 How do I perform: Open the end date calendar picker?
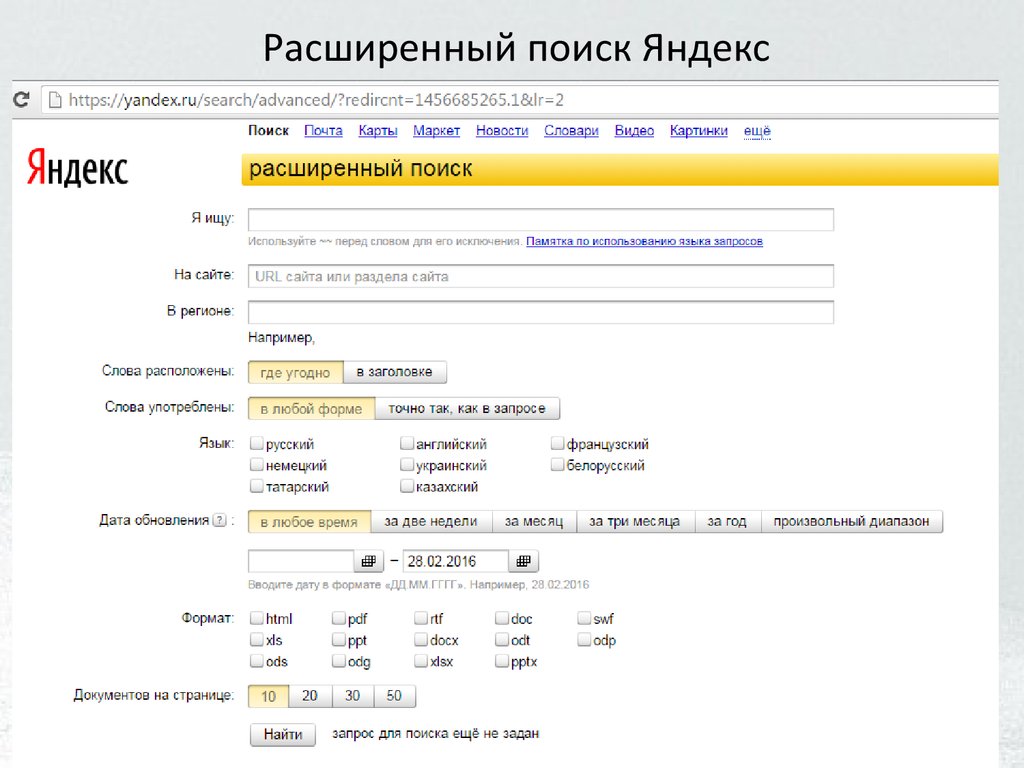[523, 560]
